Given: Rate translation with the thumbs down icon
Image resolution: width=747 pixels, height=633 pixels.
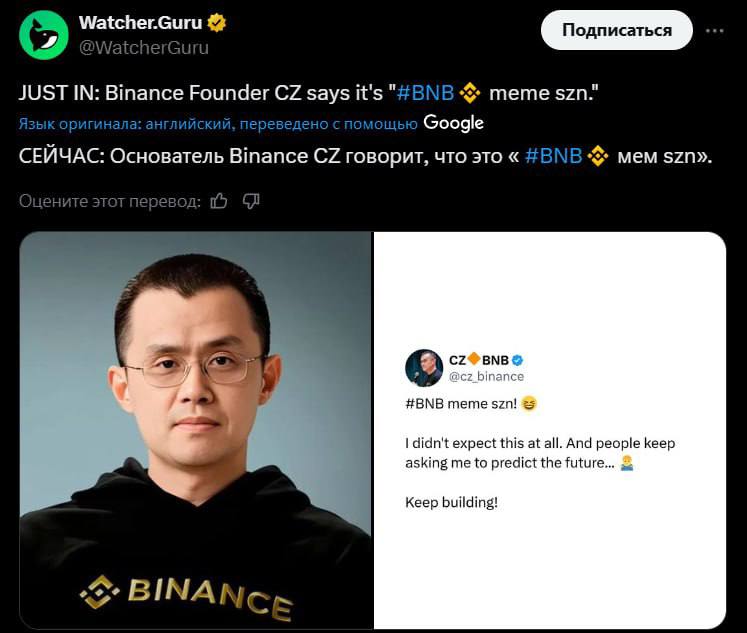Looking at the screenshot, I should coord(251,201).
